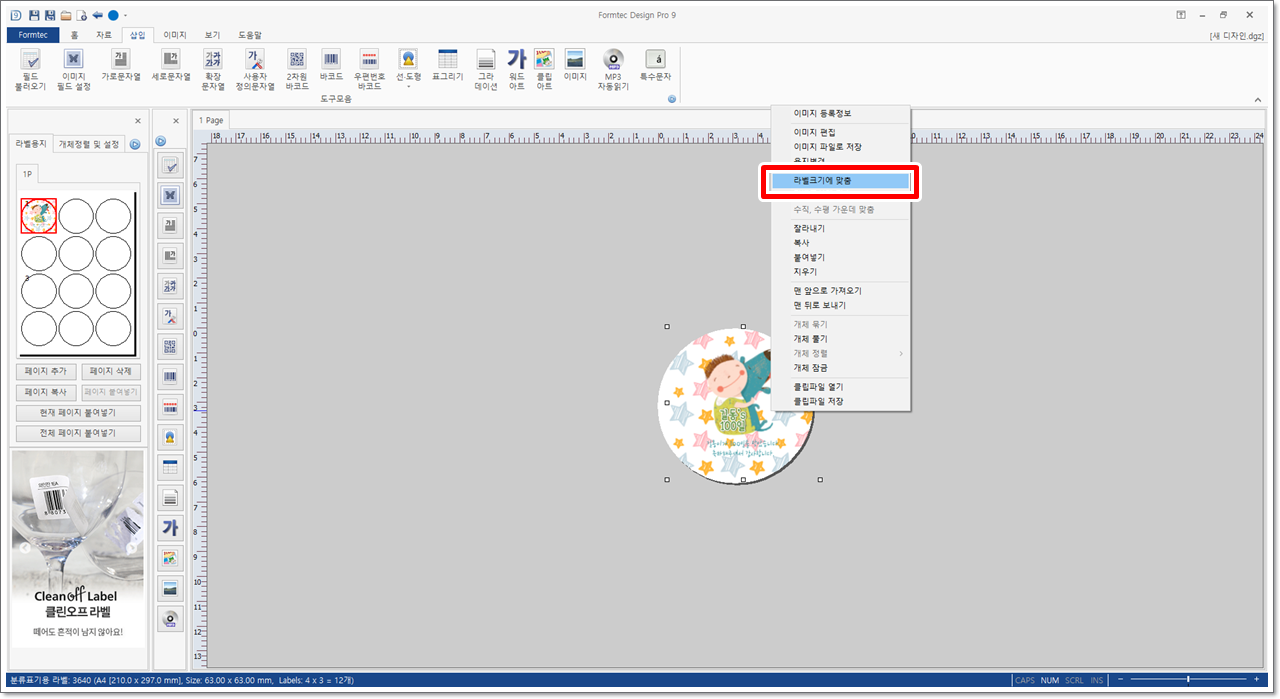The height and width of the screenshot is (699, 1280).
Task: Click the 페이지 복사 button
Action: (45, 392)
